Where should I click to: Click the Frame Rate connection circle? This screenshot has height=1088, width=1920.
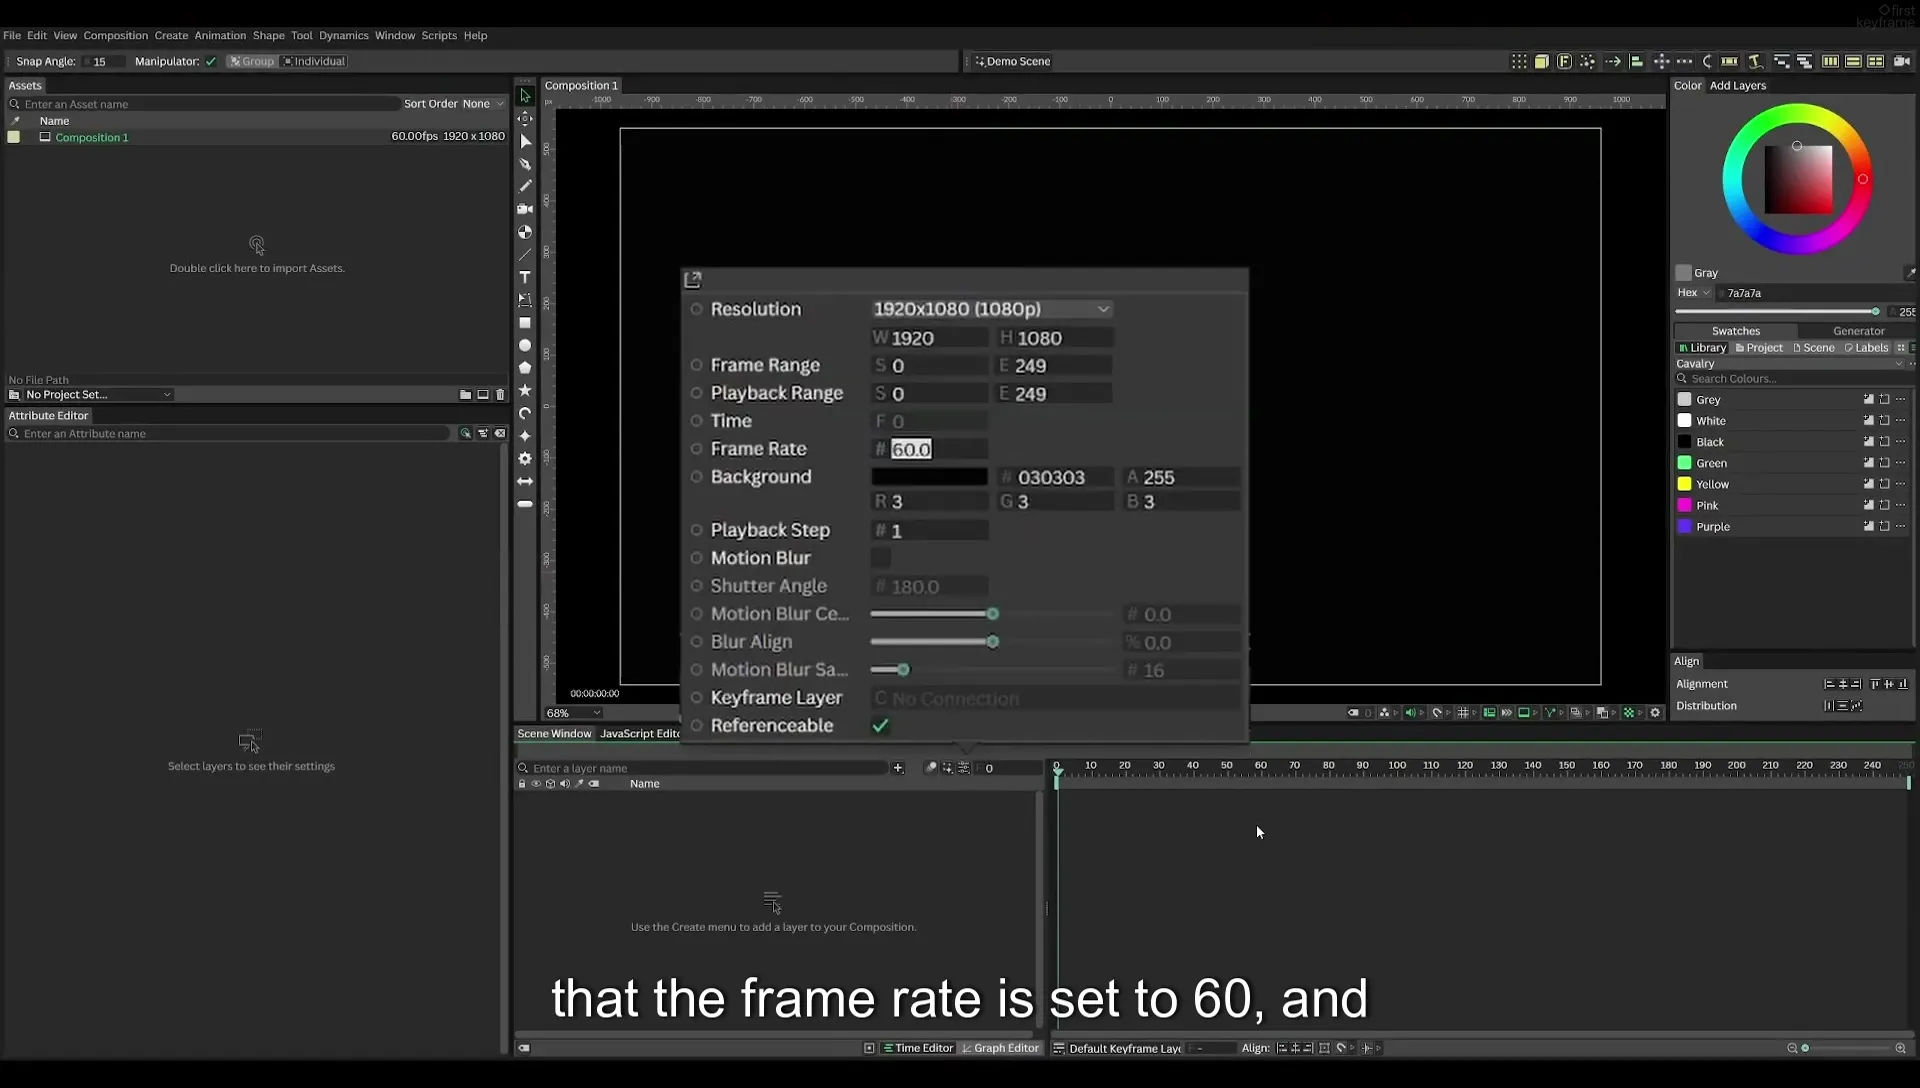[697, 449]
